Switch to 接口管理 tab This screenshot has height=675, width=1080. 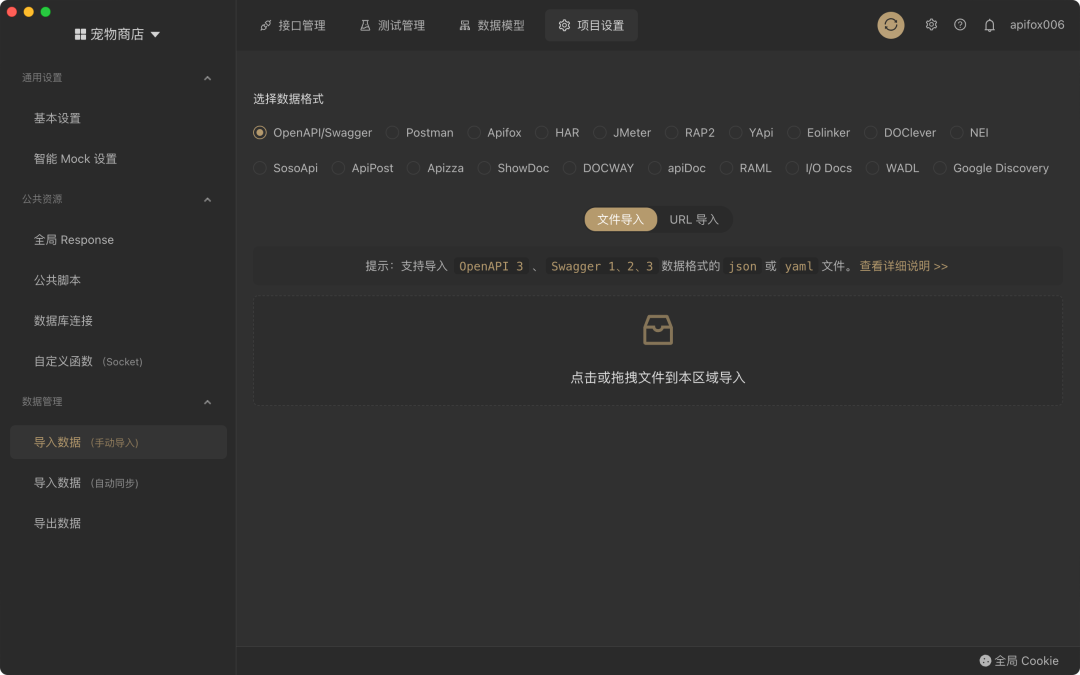tap(293, 25)
